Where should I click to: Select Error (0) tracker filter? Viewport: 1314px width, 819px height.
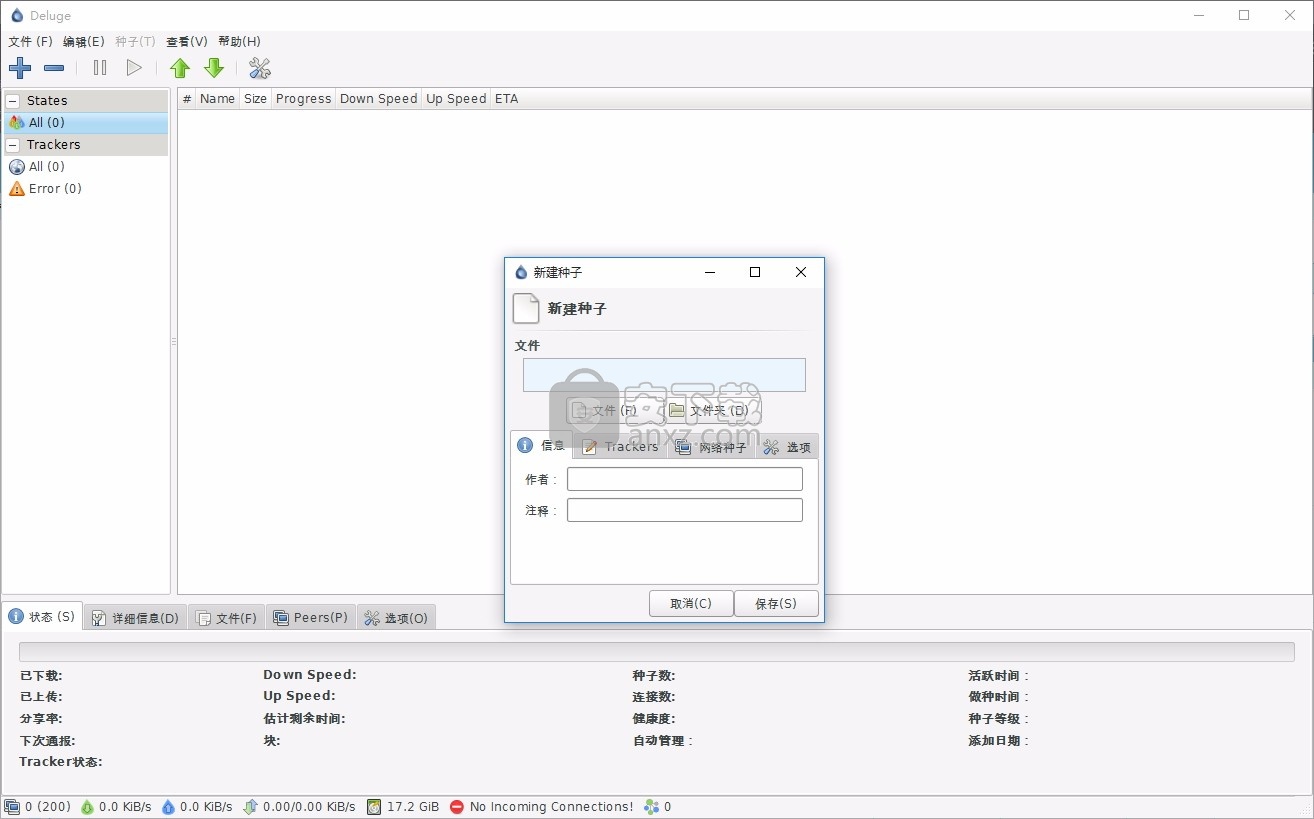86,189
